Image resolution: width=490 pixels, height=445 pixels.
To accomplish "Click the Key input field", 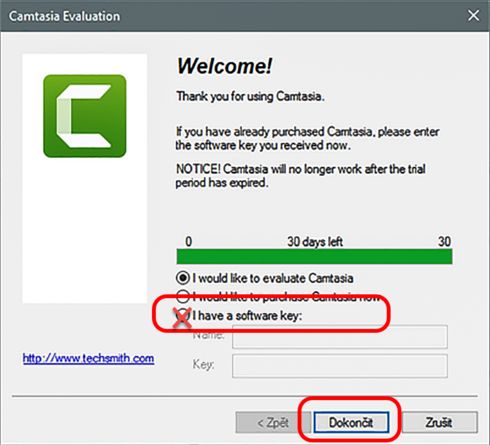I will pyautogui.click(x=340, y=366).
